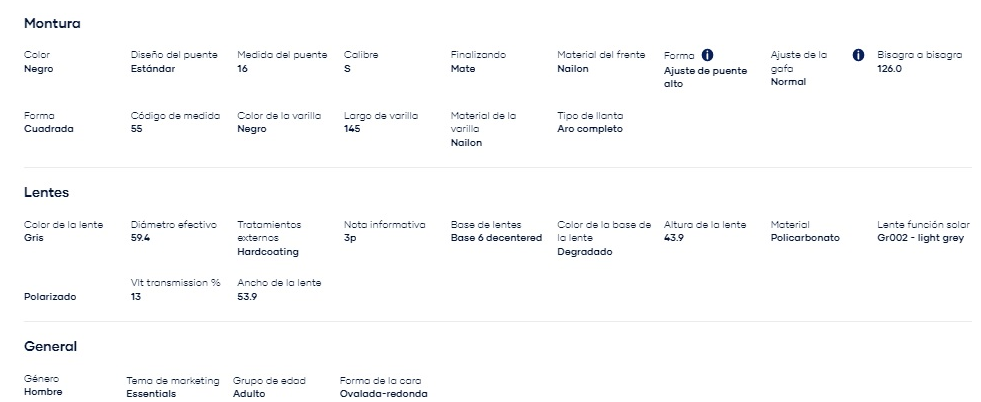
Task: Select the Hardcoating treatment value
Action: (268, 252)
